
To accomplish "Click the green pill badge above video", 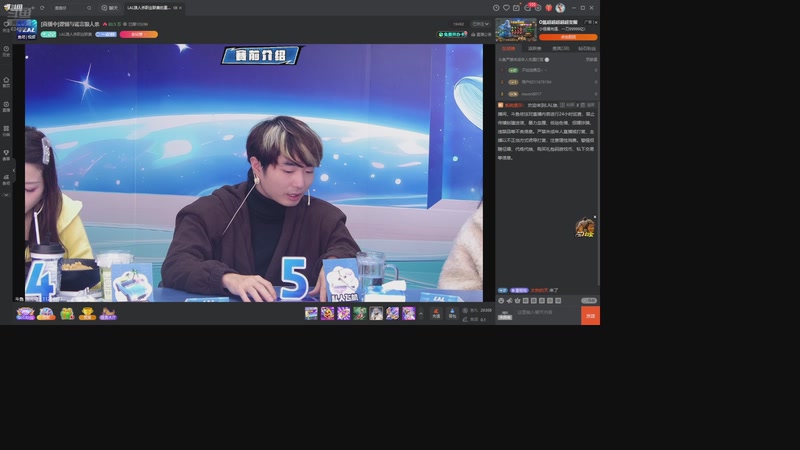I will [x=452, y=34].
